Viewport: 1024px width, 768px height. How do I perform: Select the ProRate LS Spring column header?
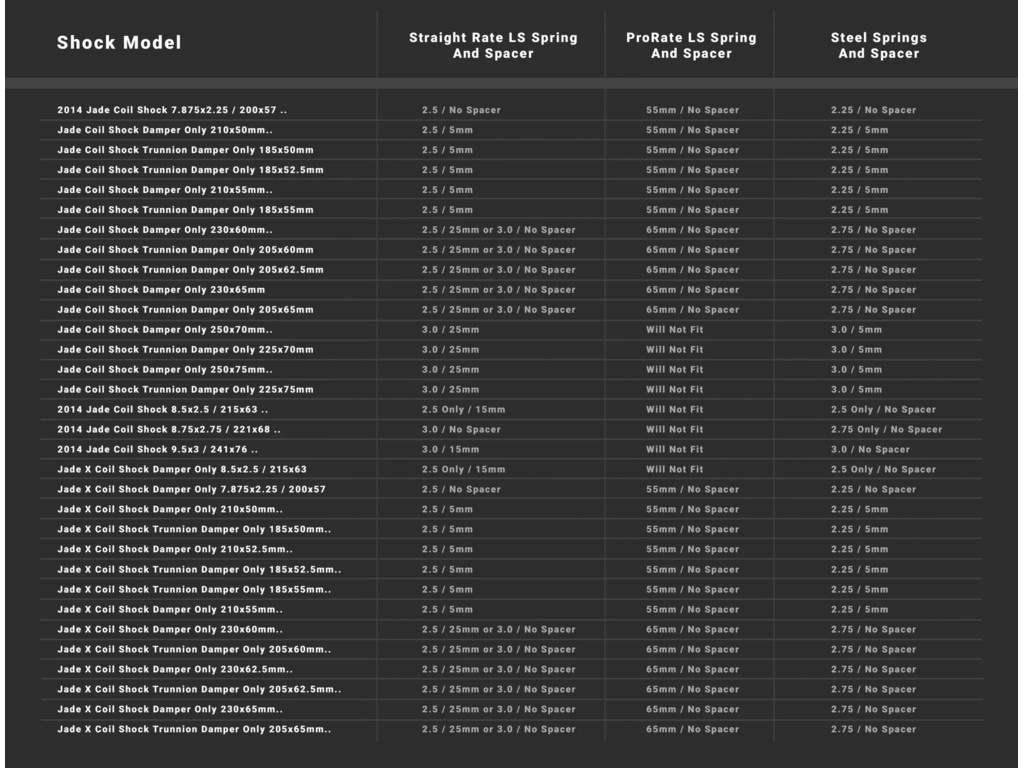click(x=691, y=45)
